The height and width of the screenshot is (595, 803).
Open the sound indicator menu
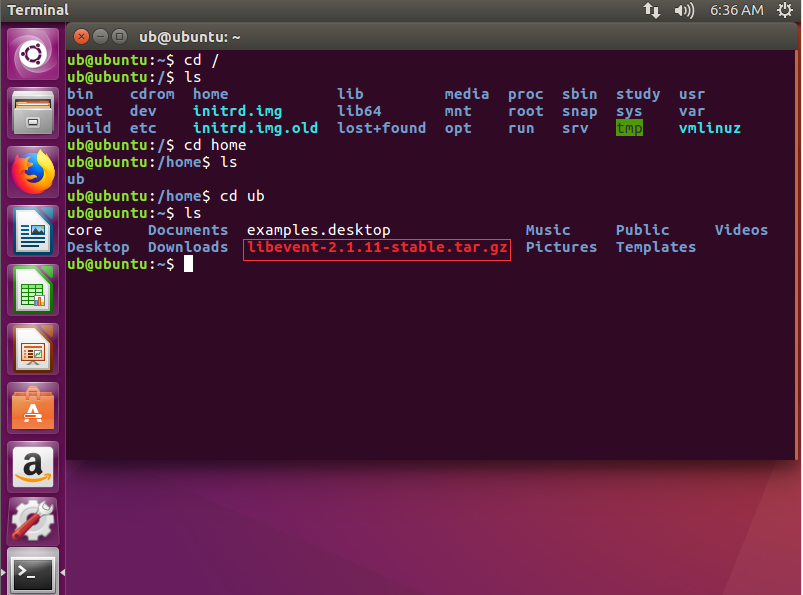(682, 11)
